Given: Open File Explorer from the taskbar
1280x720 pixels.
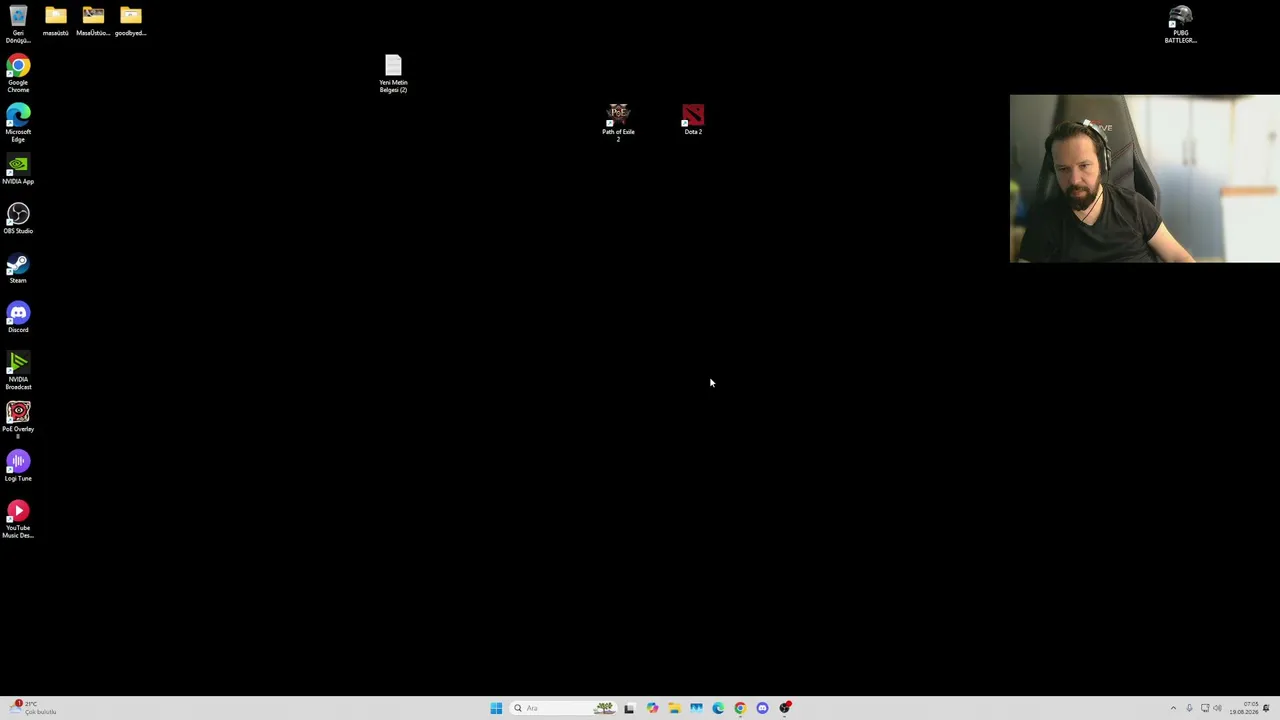Looking at the screenshot, I should 674,708.
